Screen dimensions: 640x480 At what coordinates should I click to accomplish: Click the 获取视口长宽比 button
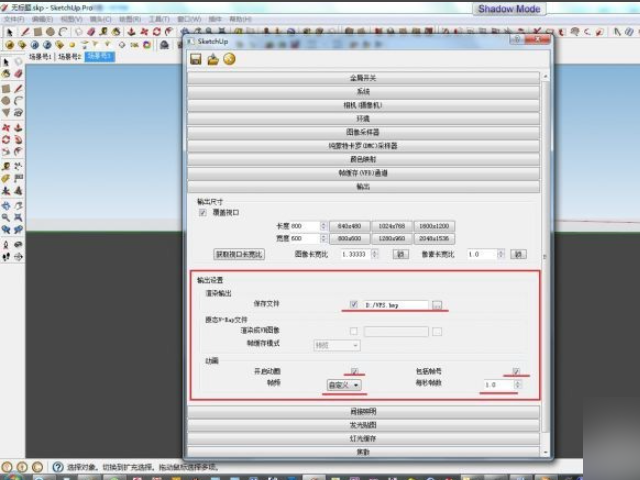pos(239,254)
